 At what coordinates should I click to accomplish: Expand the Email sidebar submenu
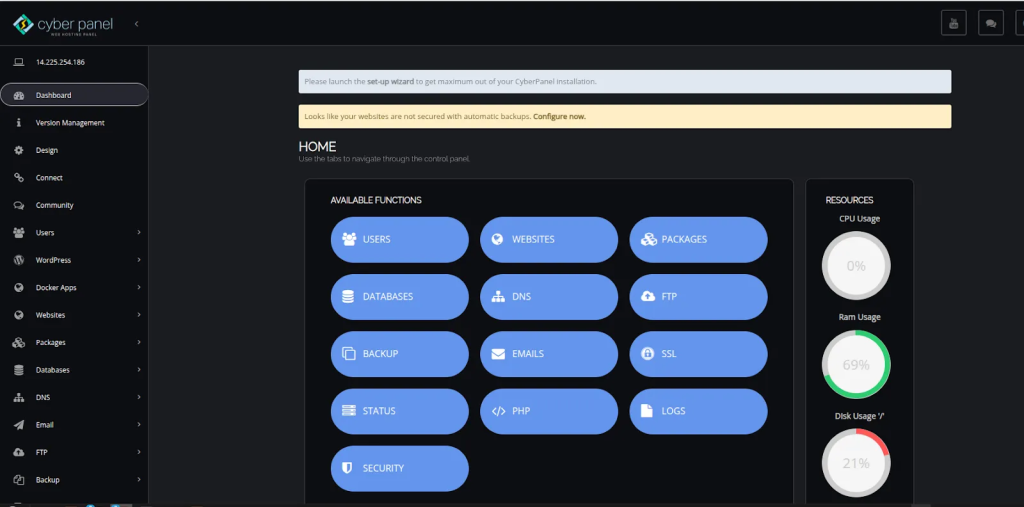tap(138, 425)
